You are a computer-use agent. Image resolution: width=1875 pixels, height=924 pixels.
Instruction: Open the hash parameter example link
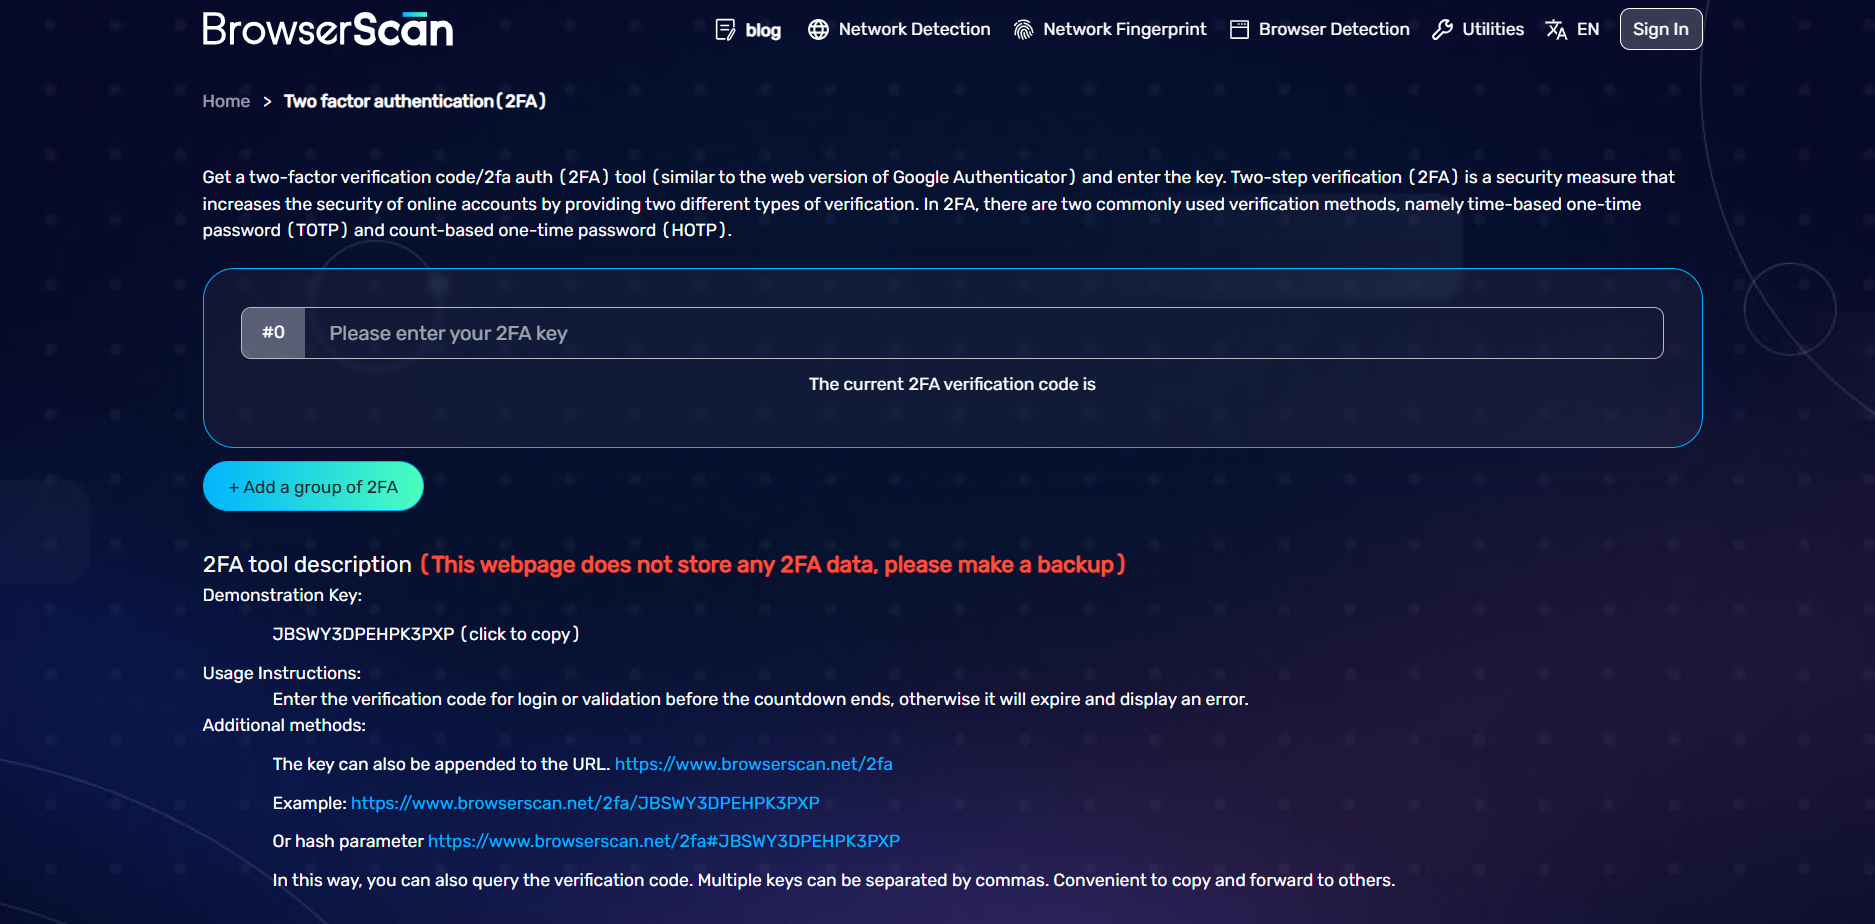(x=664, y=841)
